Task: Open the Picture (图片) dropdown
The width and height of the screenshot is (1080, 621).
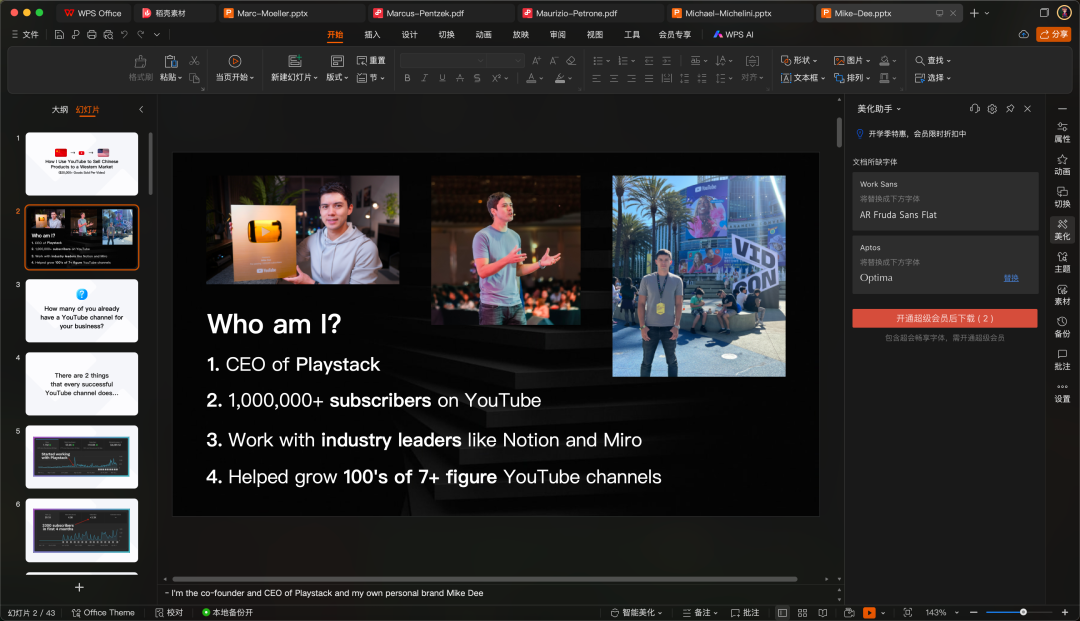Action: [x=852, y=61]
